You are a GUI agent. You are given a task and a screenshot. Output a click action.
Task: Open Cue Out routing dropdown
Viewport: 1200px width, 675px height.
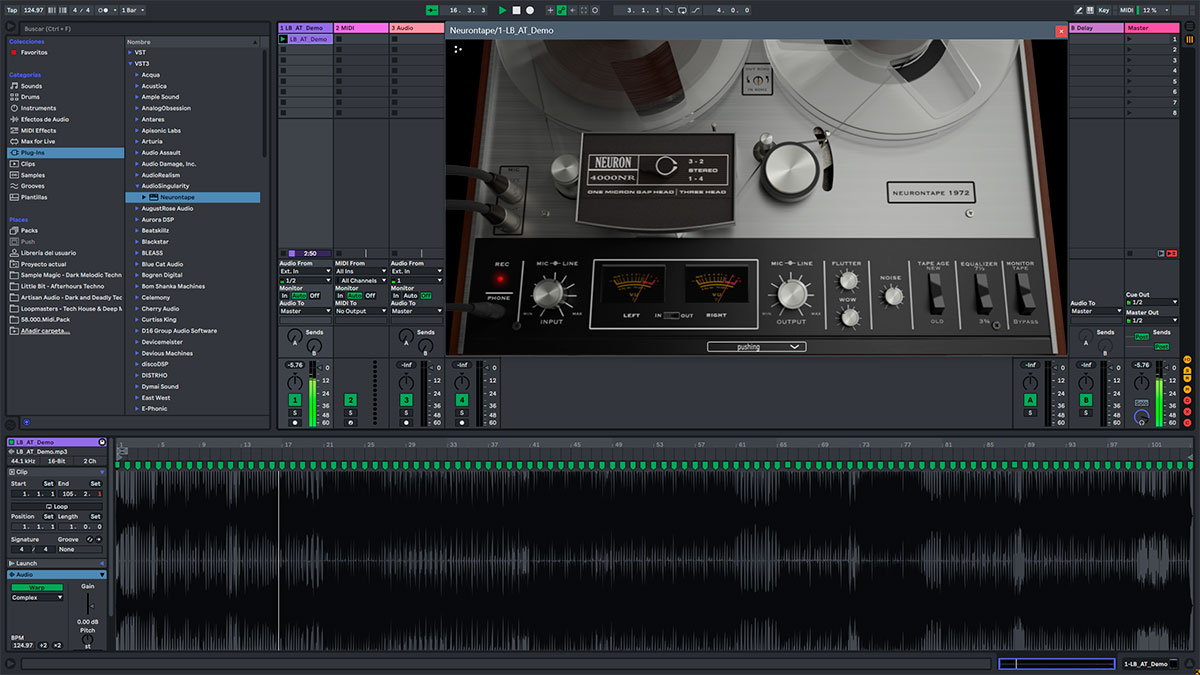click(1151, 302)
